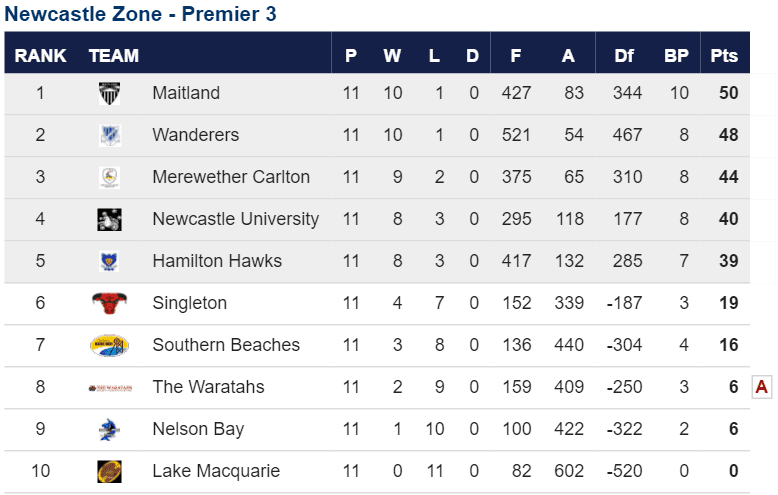Click the Newcastle Zone - Premier 3 heading

pos(140,14)
